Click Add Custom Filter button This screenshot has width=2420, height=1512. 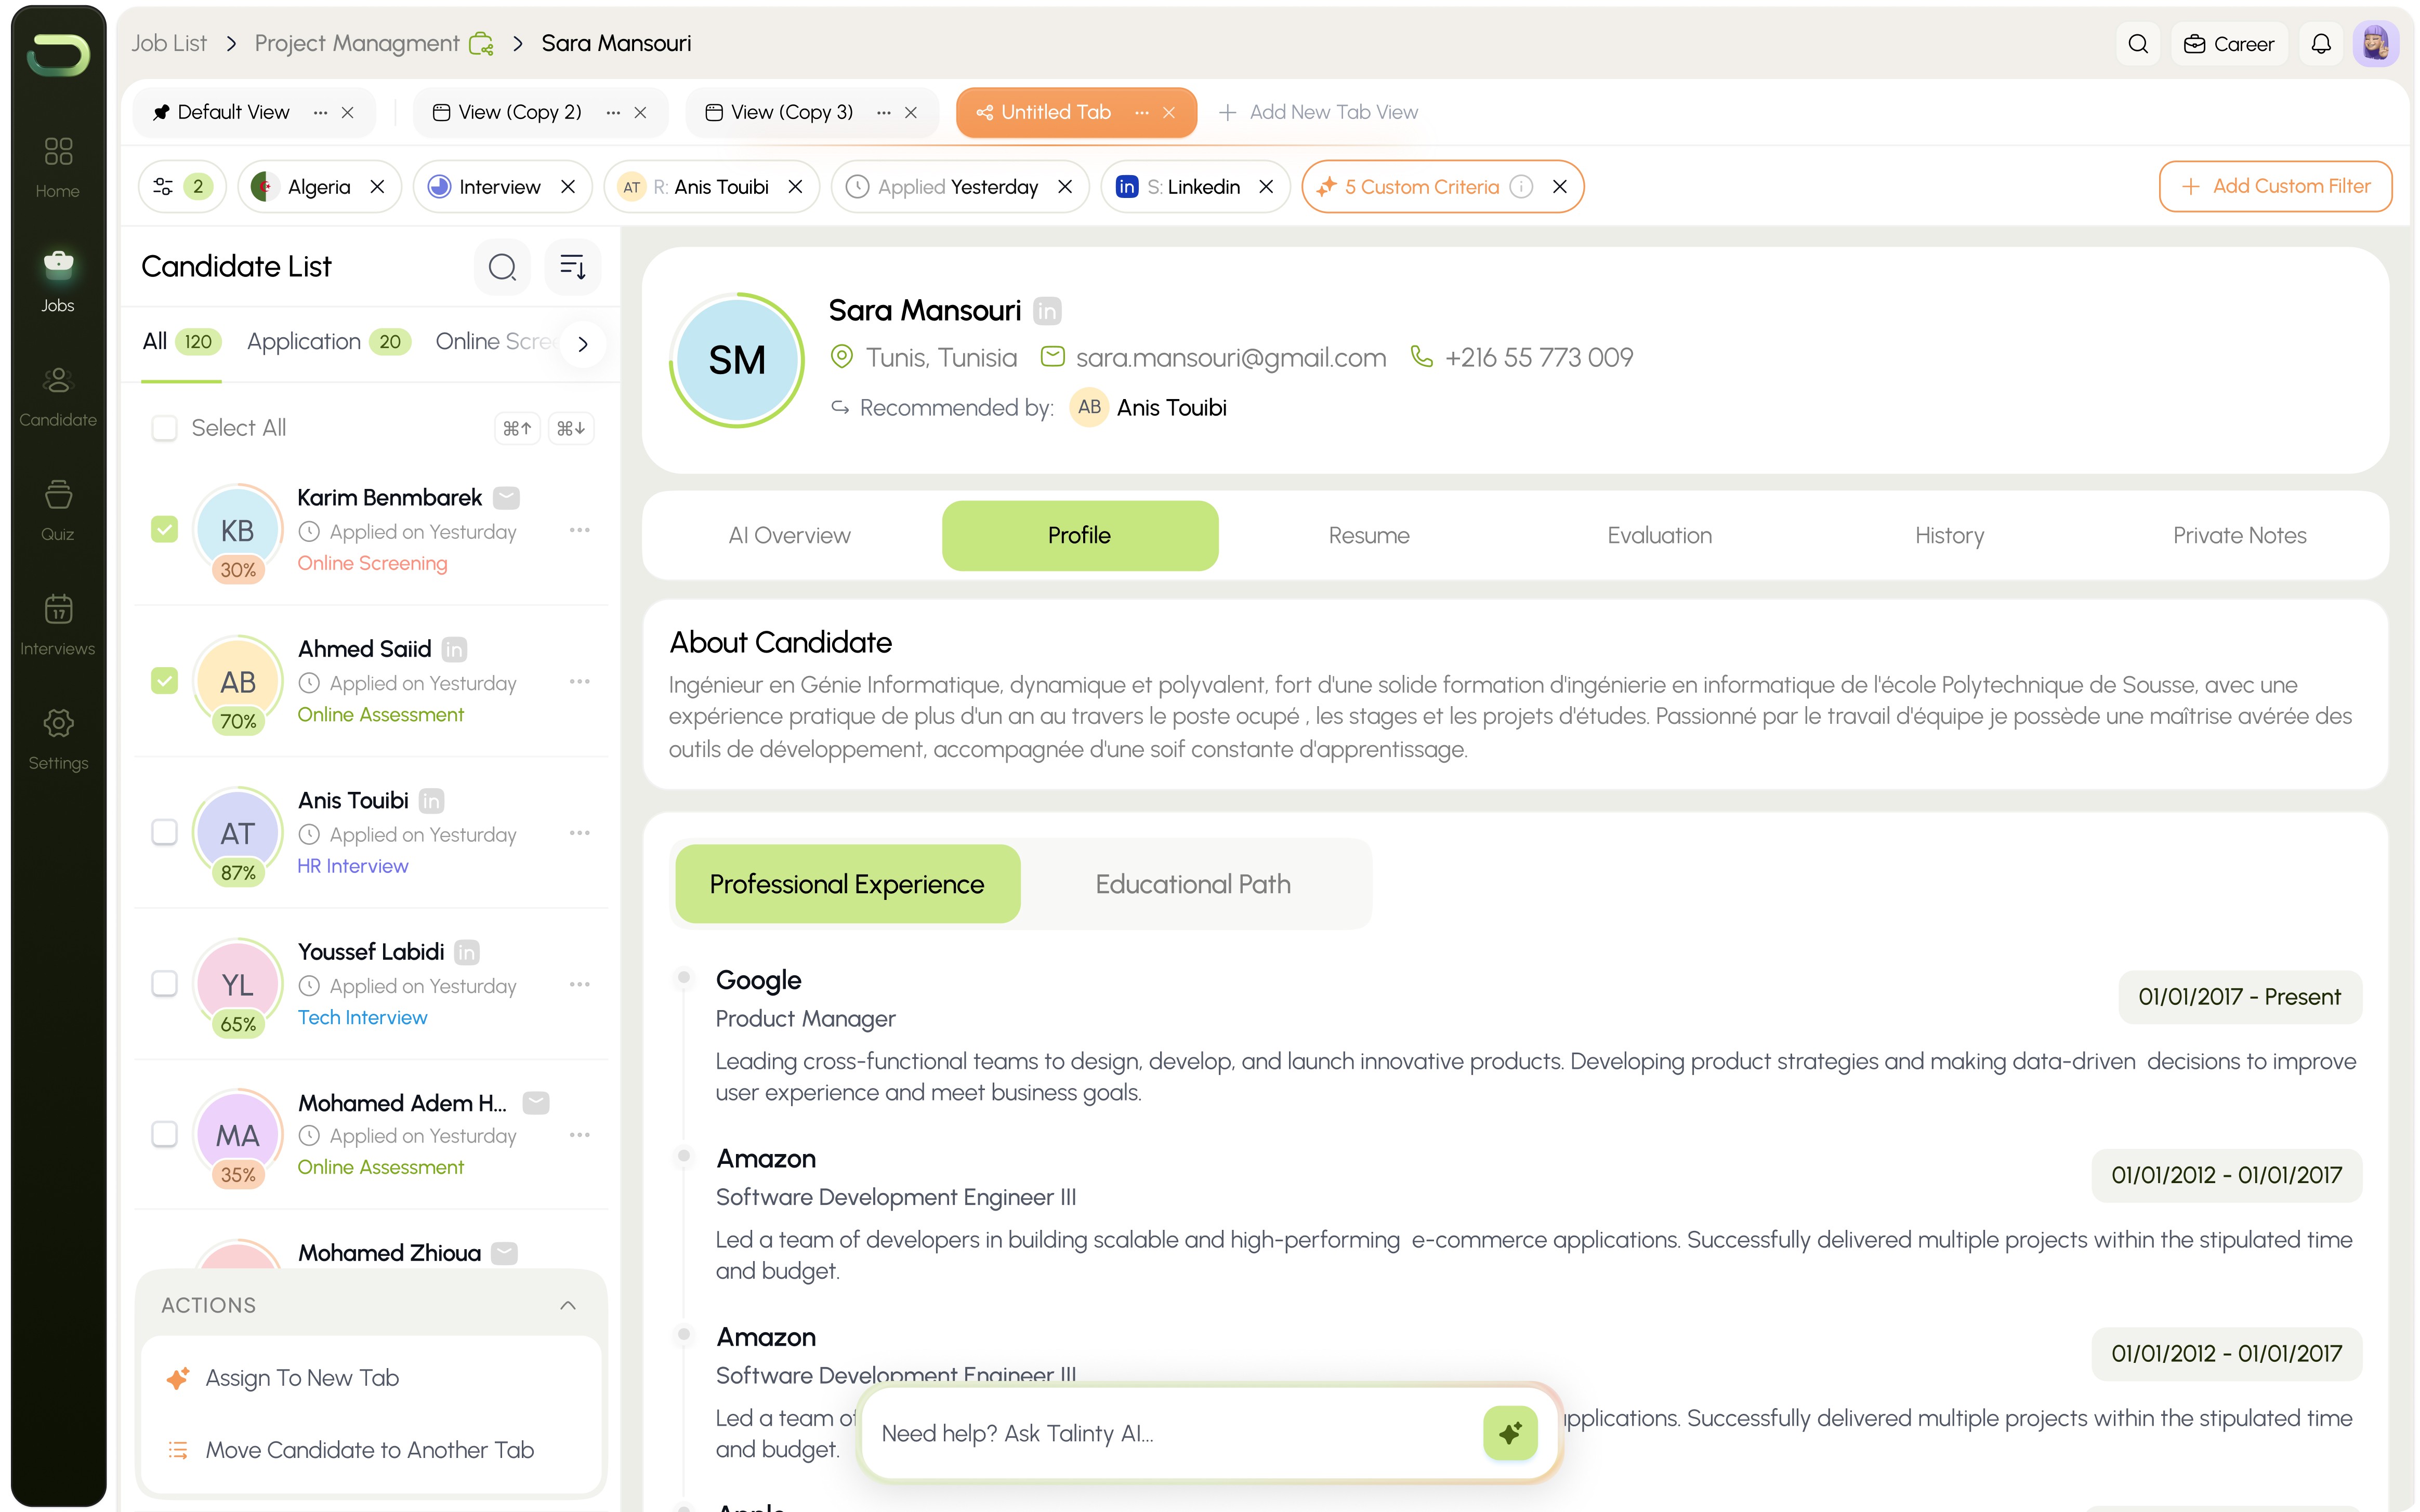tap(2275, 186)
